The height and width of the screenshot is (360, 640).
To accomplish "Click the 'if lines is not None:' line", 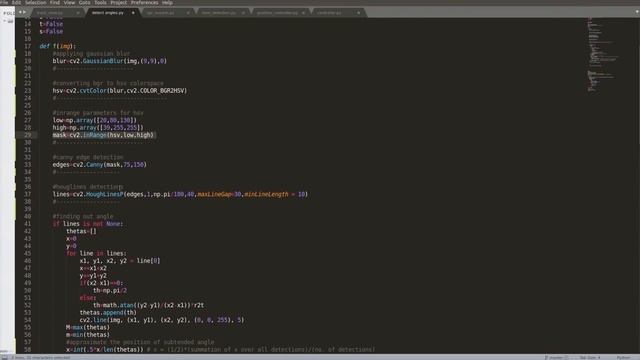I will [x=88, y=224].
